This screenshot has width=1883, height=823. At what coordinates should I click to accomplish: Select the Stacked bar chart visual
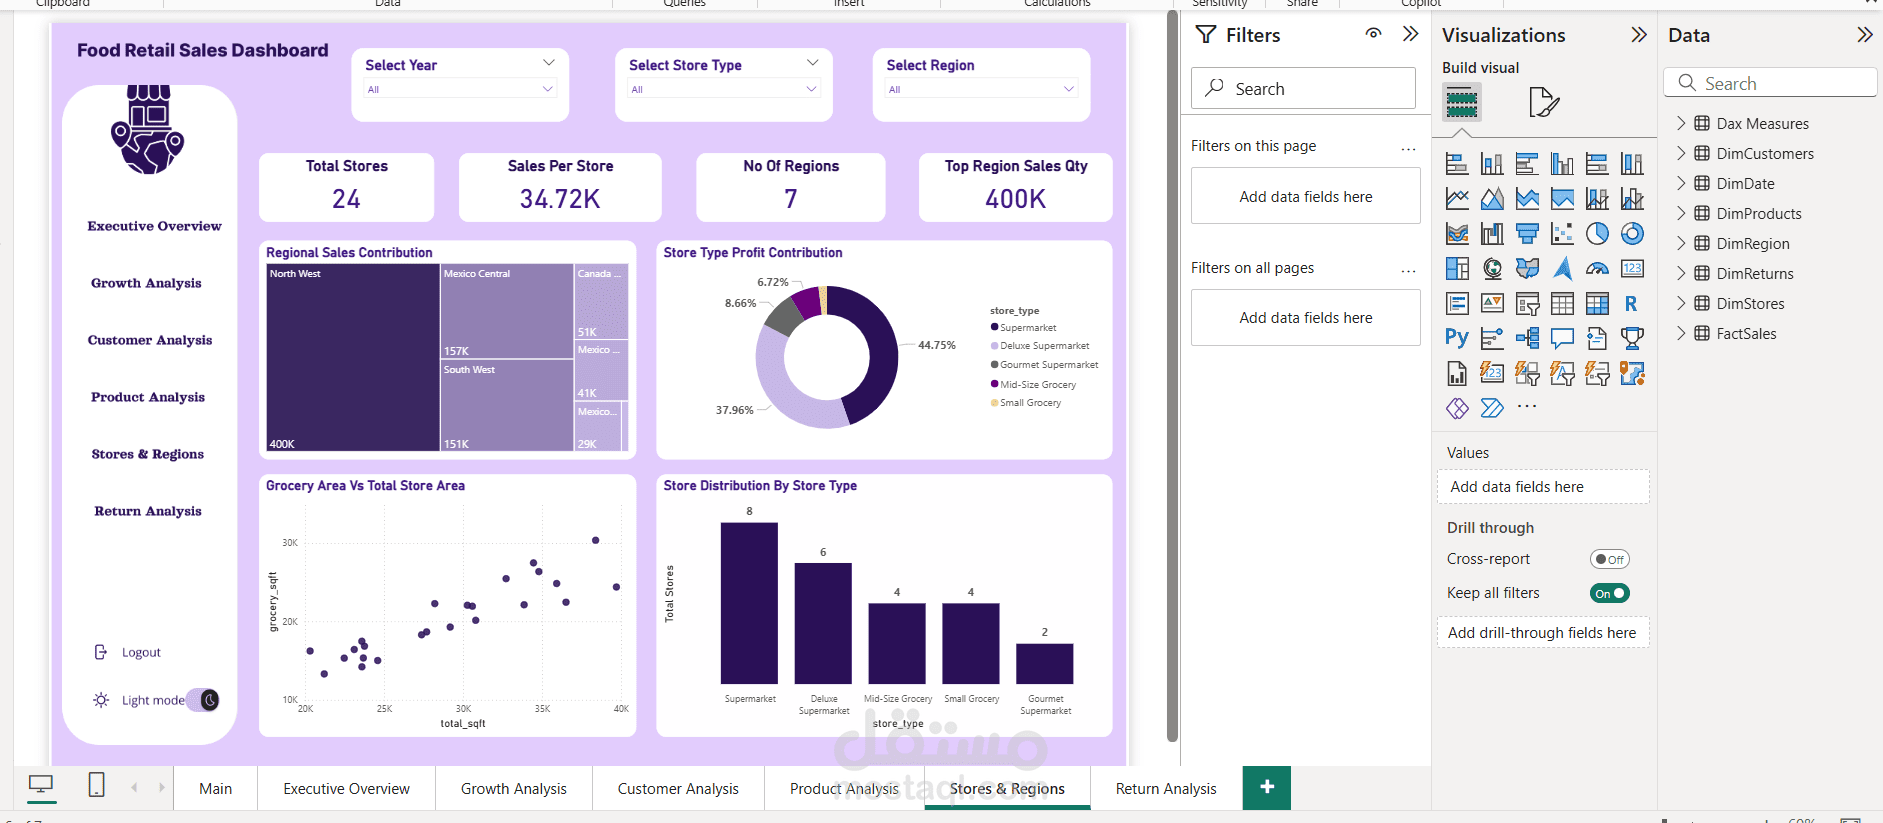pyautogui.click(x=1457, y=164)
